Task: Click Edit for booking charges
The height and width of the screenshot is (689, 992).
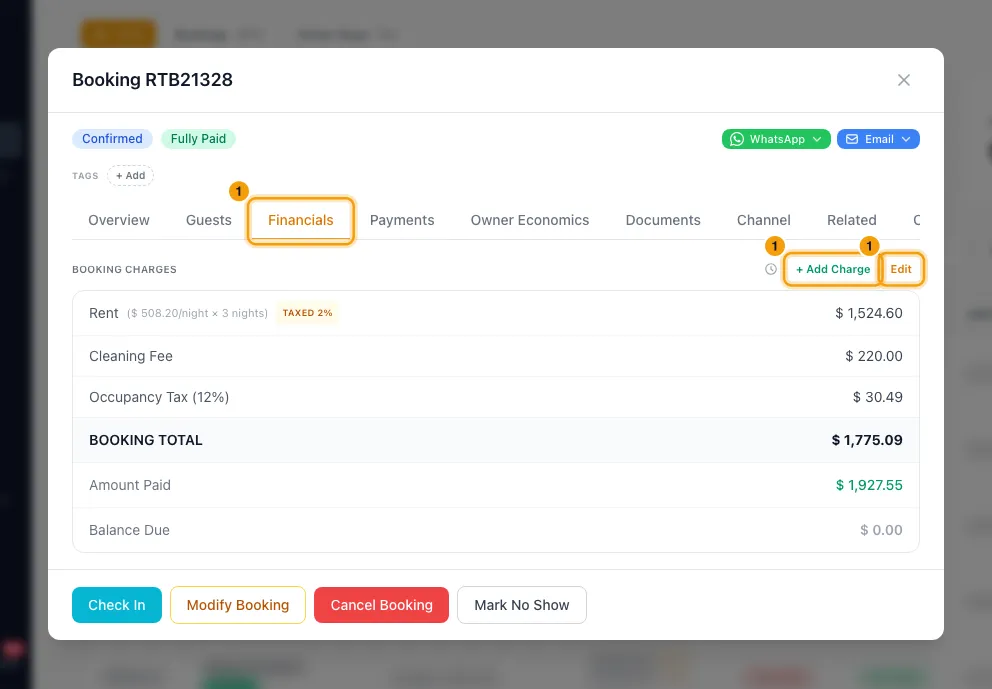Action: (901, 269)
